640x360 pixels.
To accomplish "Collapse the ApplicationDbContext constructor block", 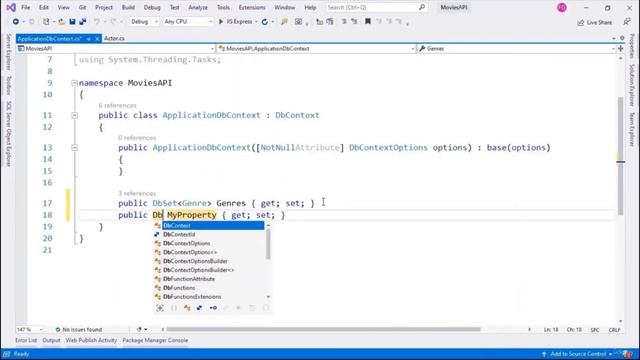I will coord(74,148).
